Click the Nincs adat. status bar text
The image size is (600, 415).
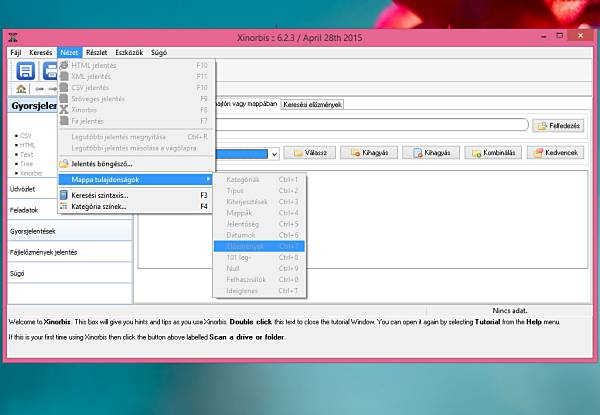pos(509,311)
